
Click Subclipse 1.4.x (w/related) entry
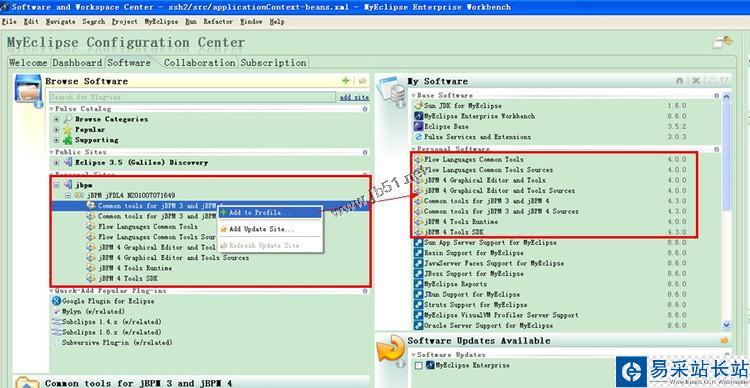111,322
